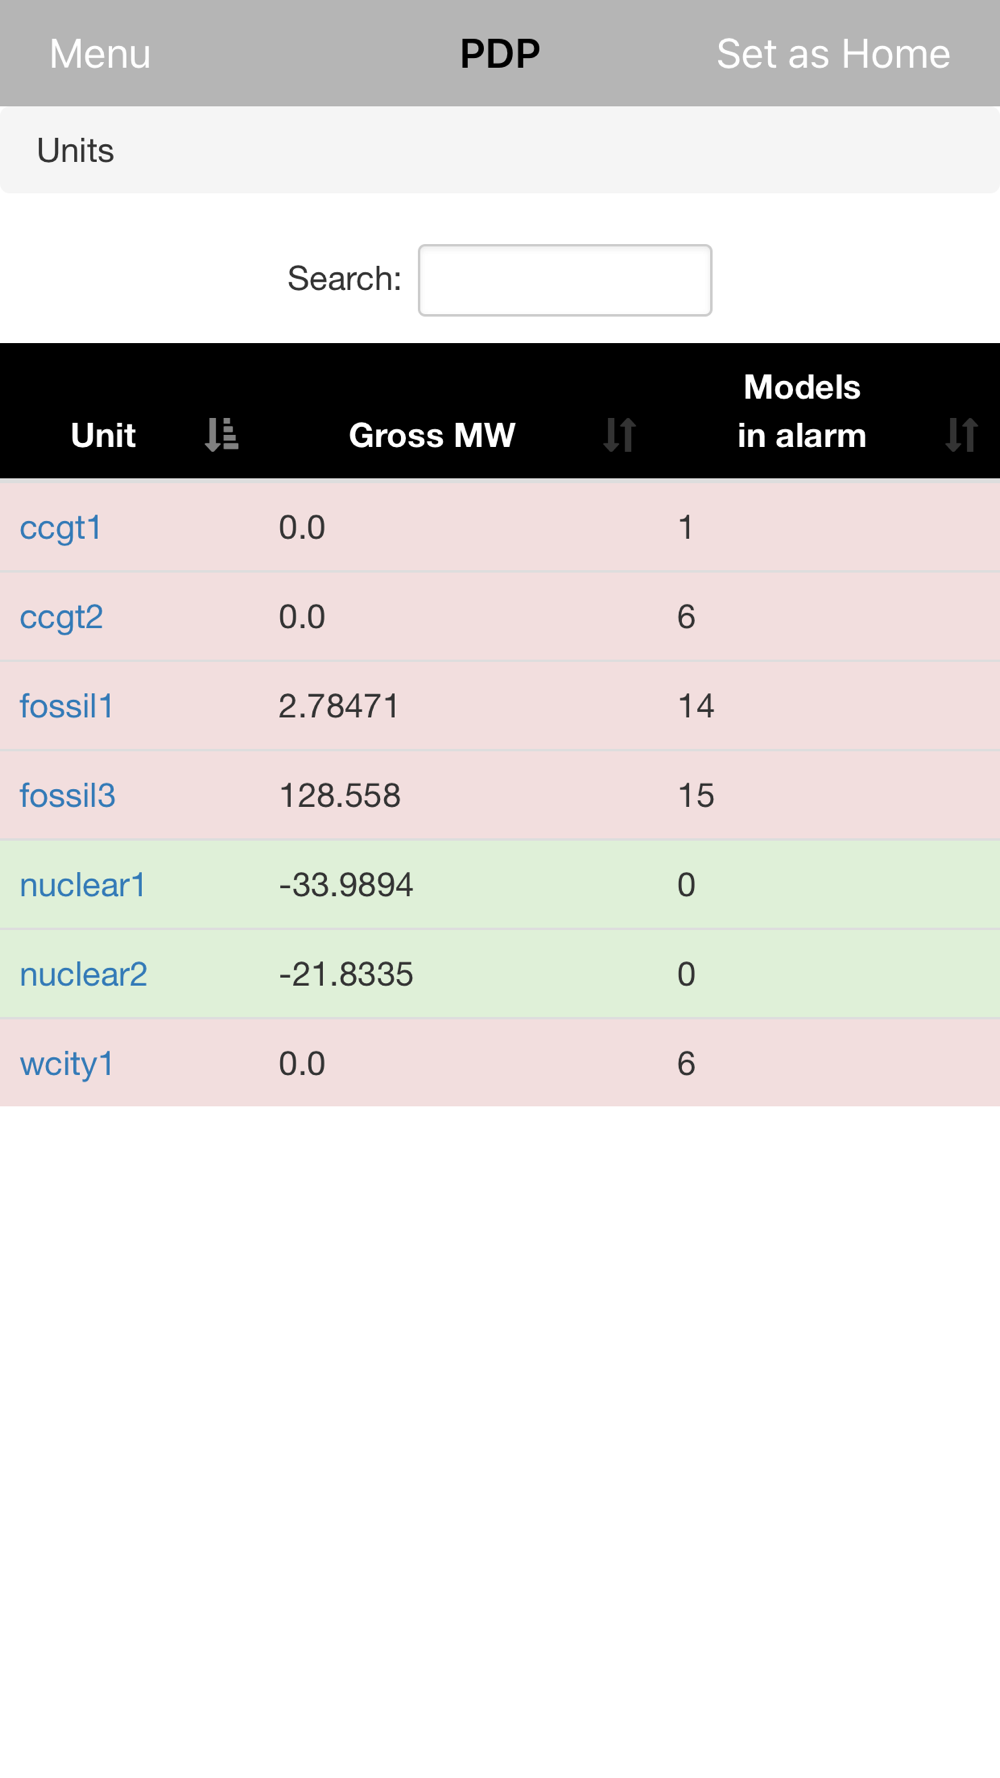The width and height of the screenshot is (1000, 1778).
Task: Open the fossil1 unit link
Action: tap(67, 706)
